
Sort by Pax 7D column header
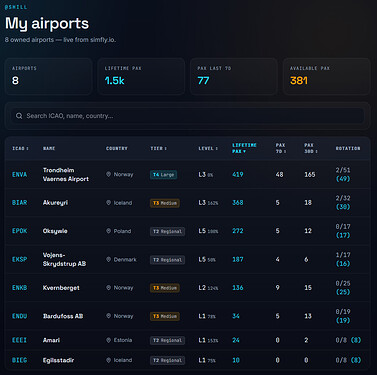point(281,148)
